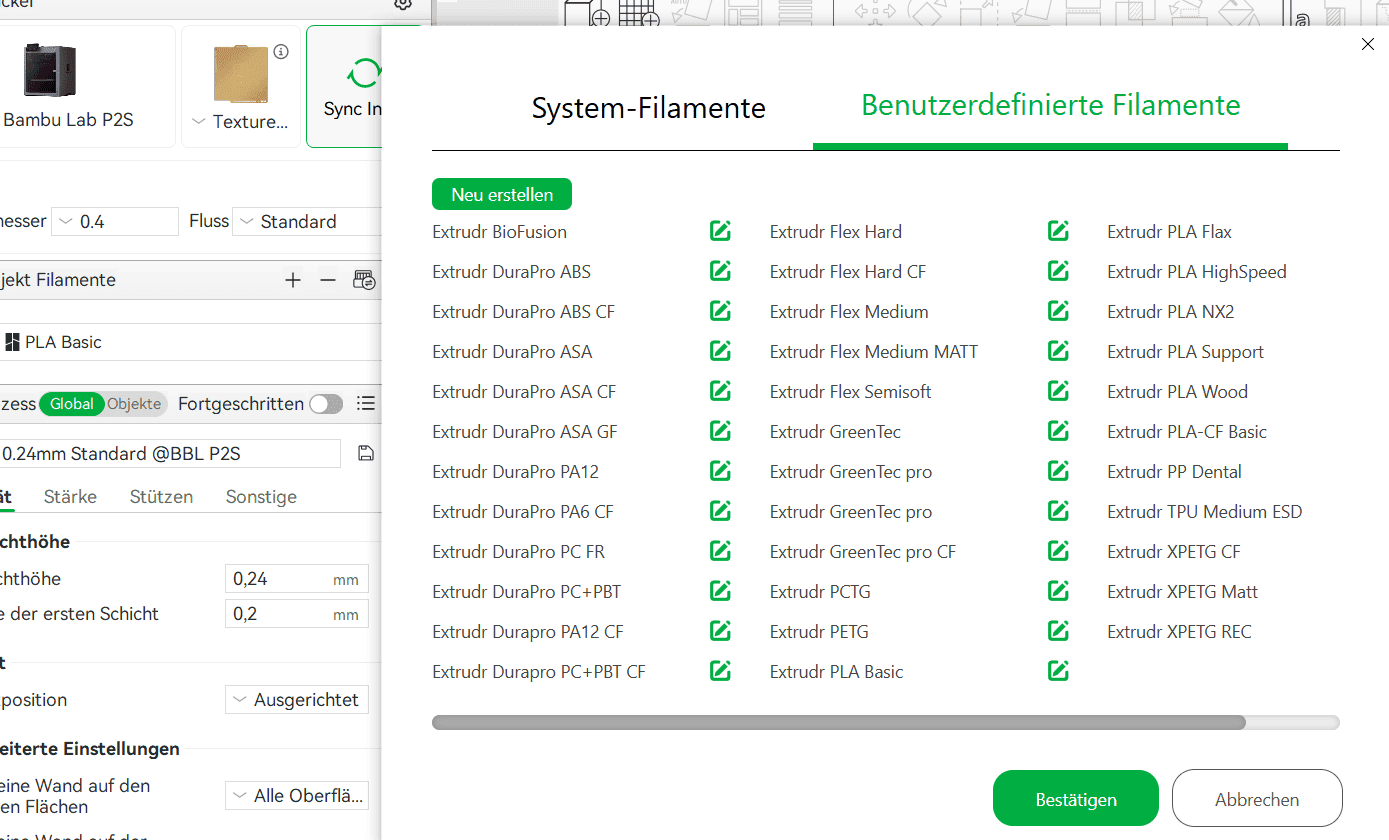1389x840 pixels.
Task: Switch process mode to Objekte
Action: [x=134, y=404]
